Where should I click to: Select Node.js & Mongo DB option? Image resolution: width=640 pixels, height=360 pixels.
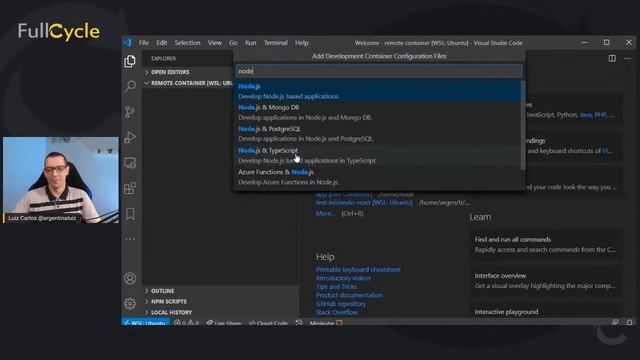pyautogui.click(x=378, y=112)
